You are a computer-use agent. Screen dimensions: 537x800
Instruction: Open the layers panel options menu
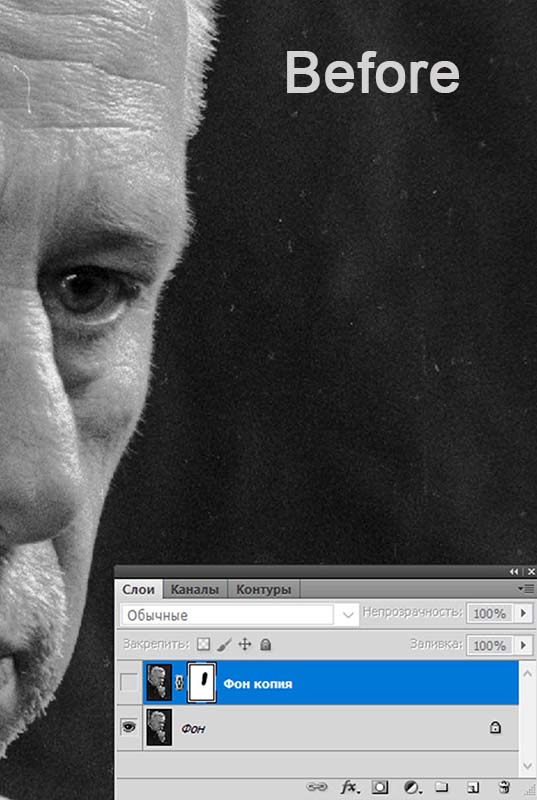[526, 589]
